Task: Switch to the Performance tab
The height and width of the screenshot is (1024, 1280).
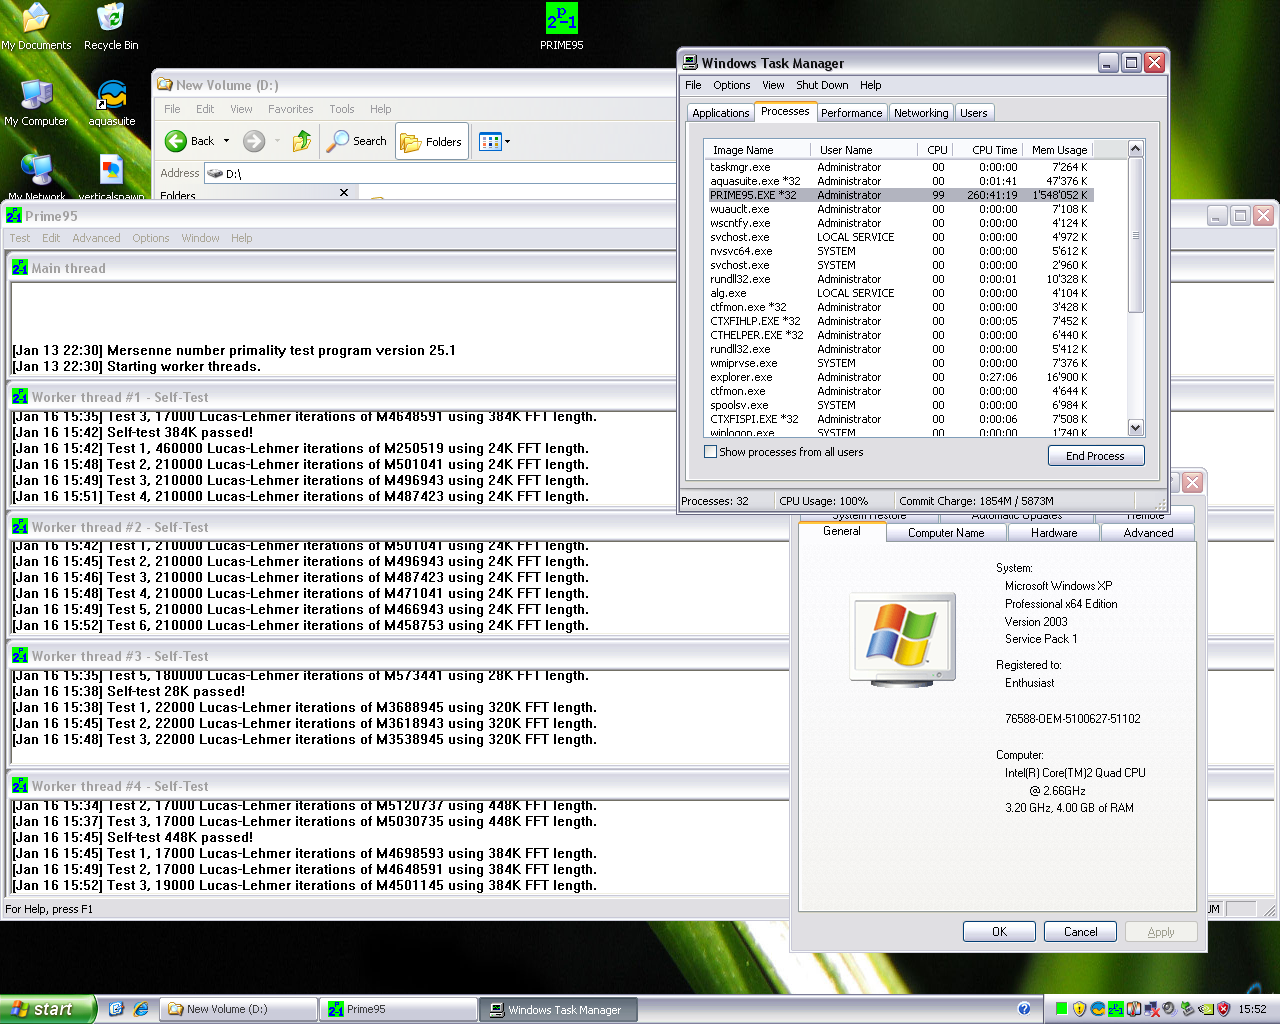Action: point(851,113)
